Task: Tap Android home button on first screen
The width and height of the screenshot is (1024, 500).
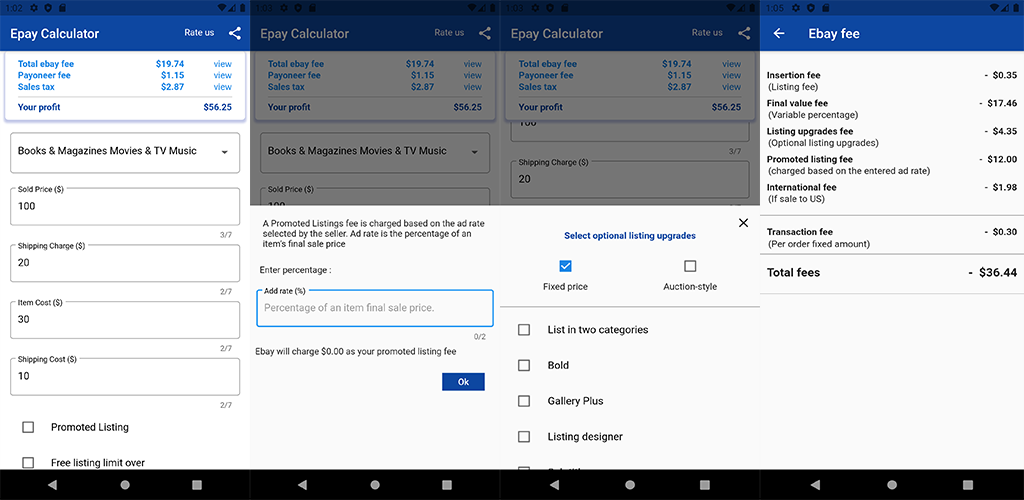Action: 125,485
